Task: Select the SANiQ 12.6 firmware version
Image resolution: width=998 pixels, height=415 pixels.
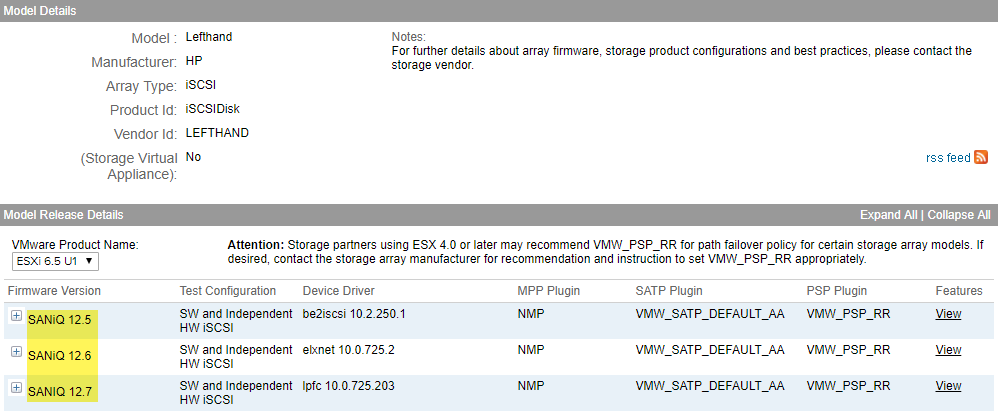Action: point(60,356)
